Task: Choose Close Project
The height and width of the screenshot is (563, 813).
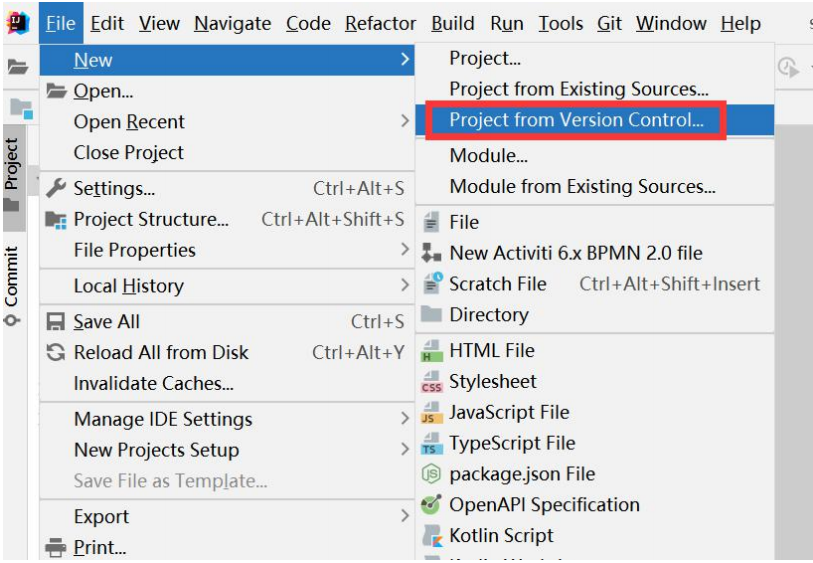Action: click(227, 152)
